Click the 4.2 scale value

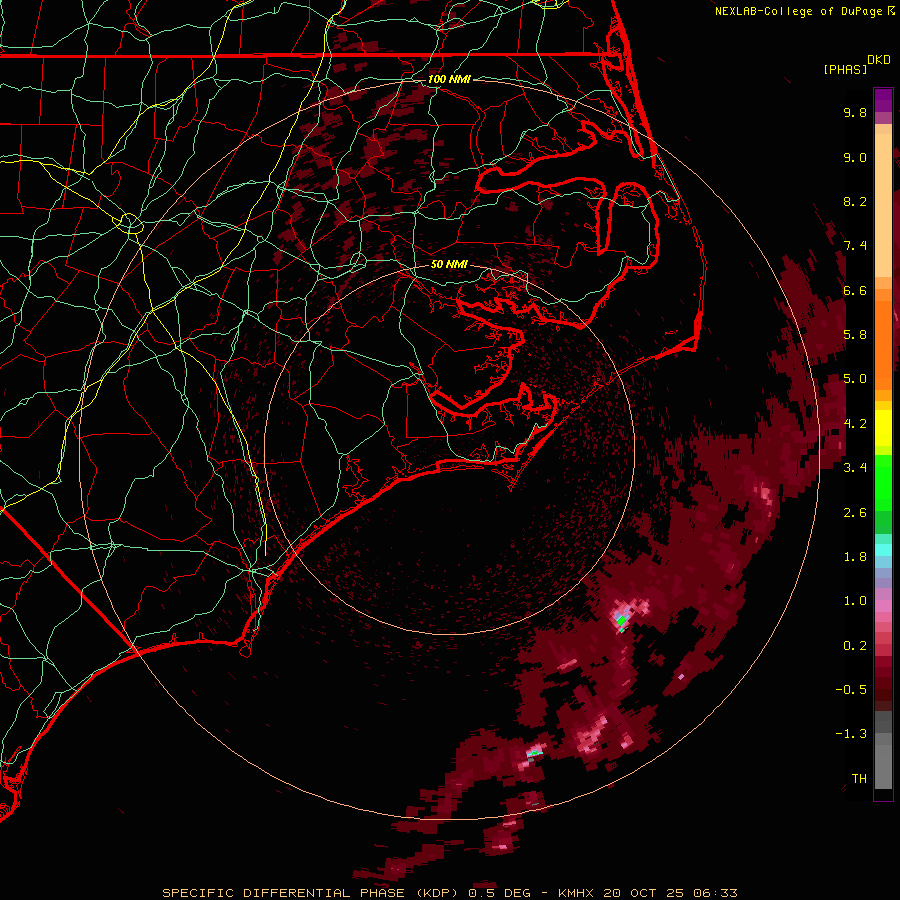point(855,424)
